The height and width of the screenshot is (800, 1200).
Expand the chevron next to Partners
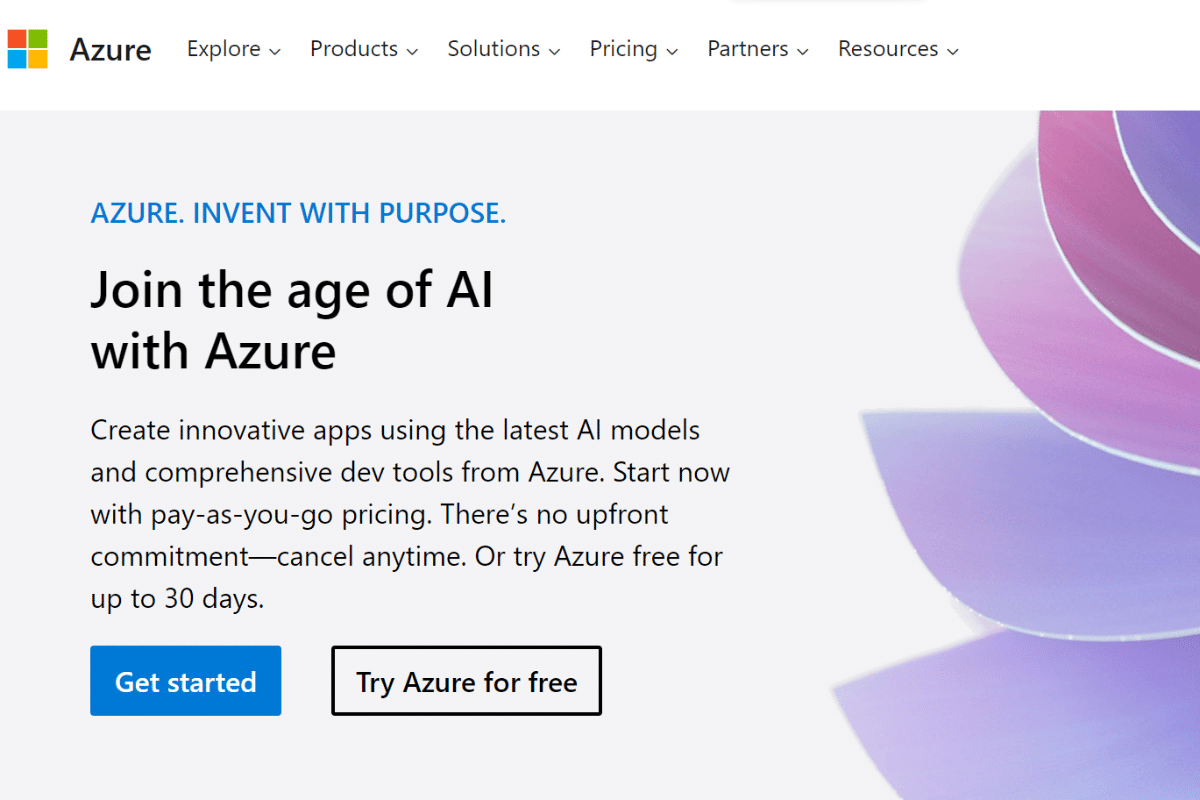[x=803, y=51]
